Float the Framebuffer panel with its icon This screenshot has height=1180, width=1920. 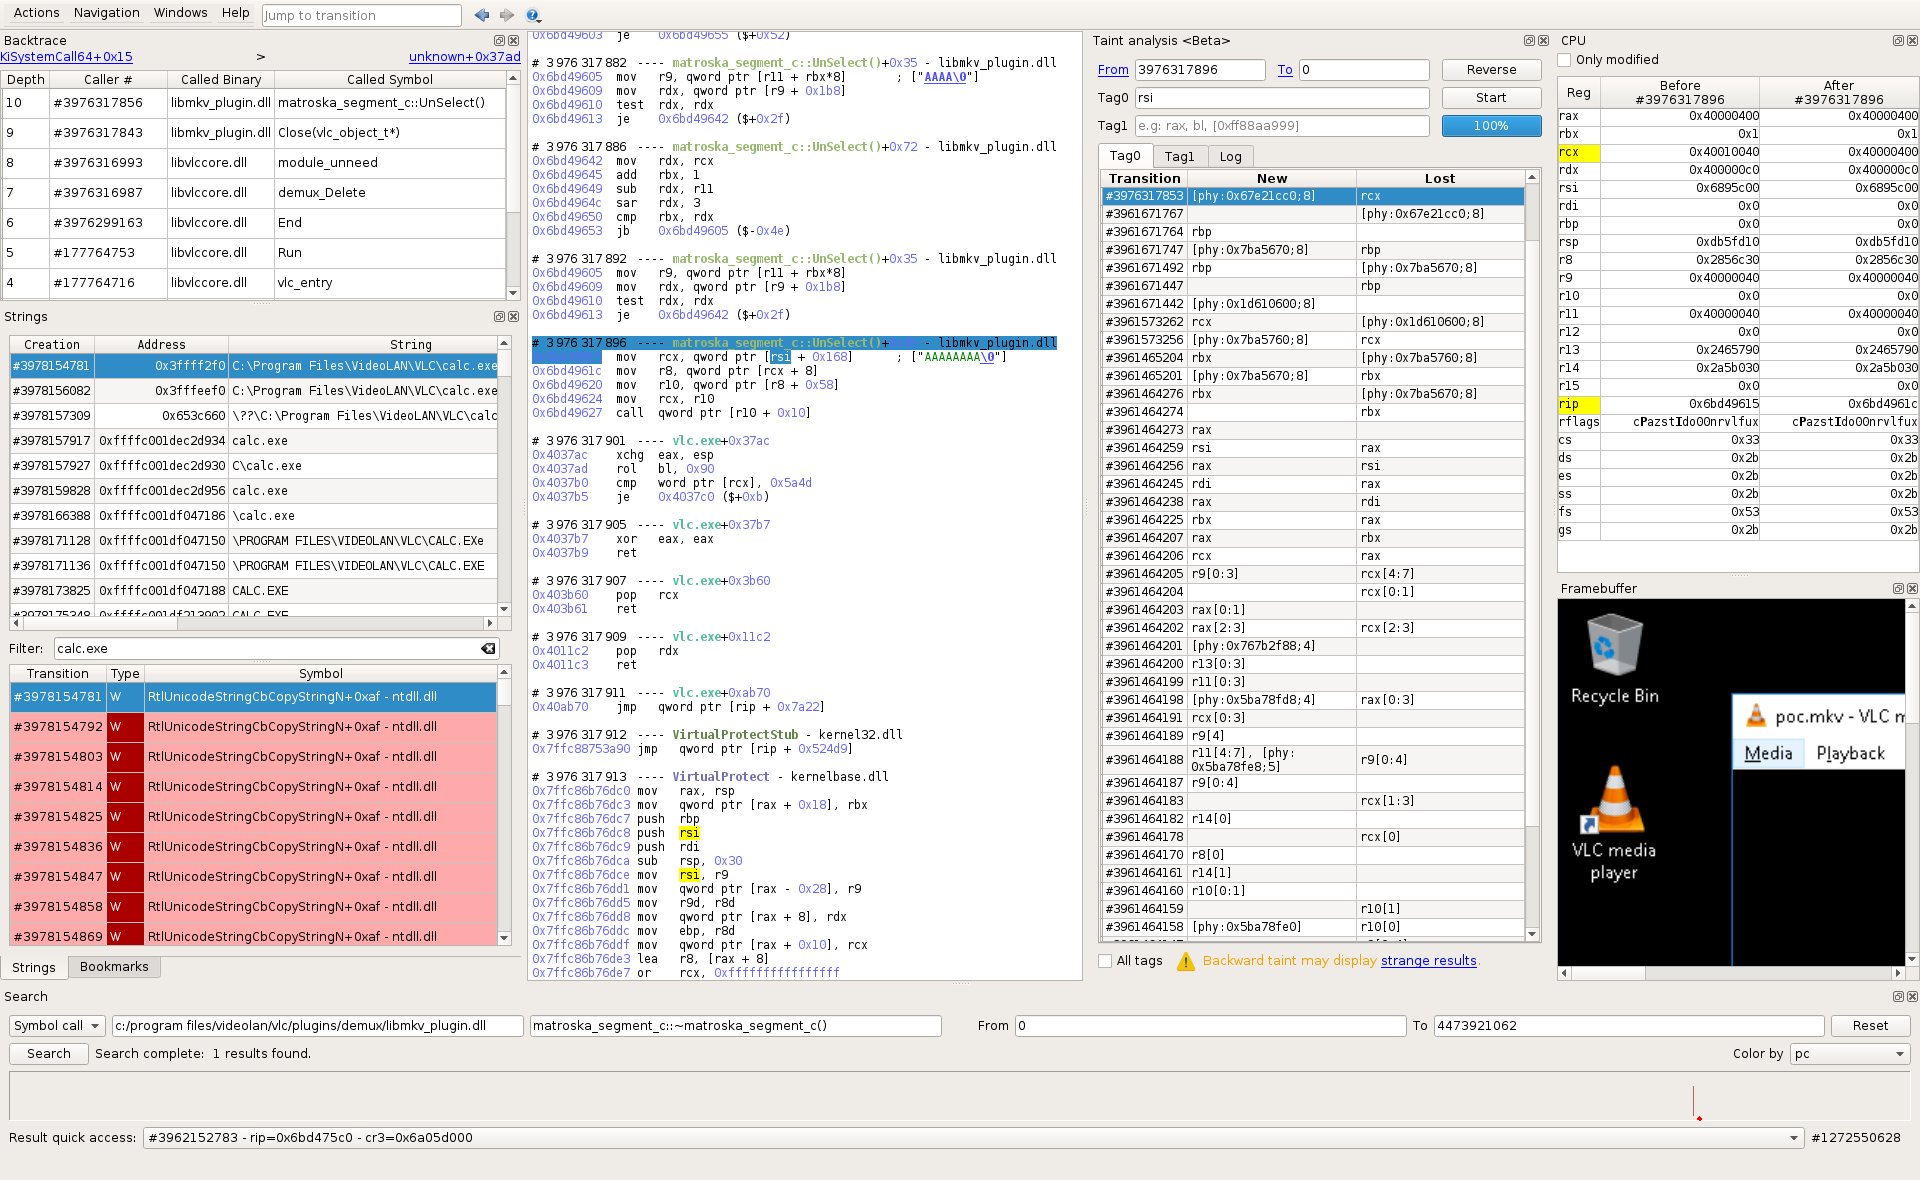pos(1898,588)
